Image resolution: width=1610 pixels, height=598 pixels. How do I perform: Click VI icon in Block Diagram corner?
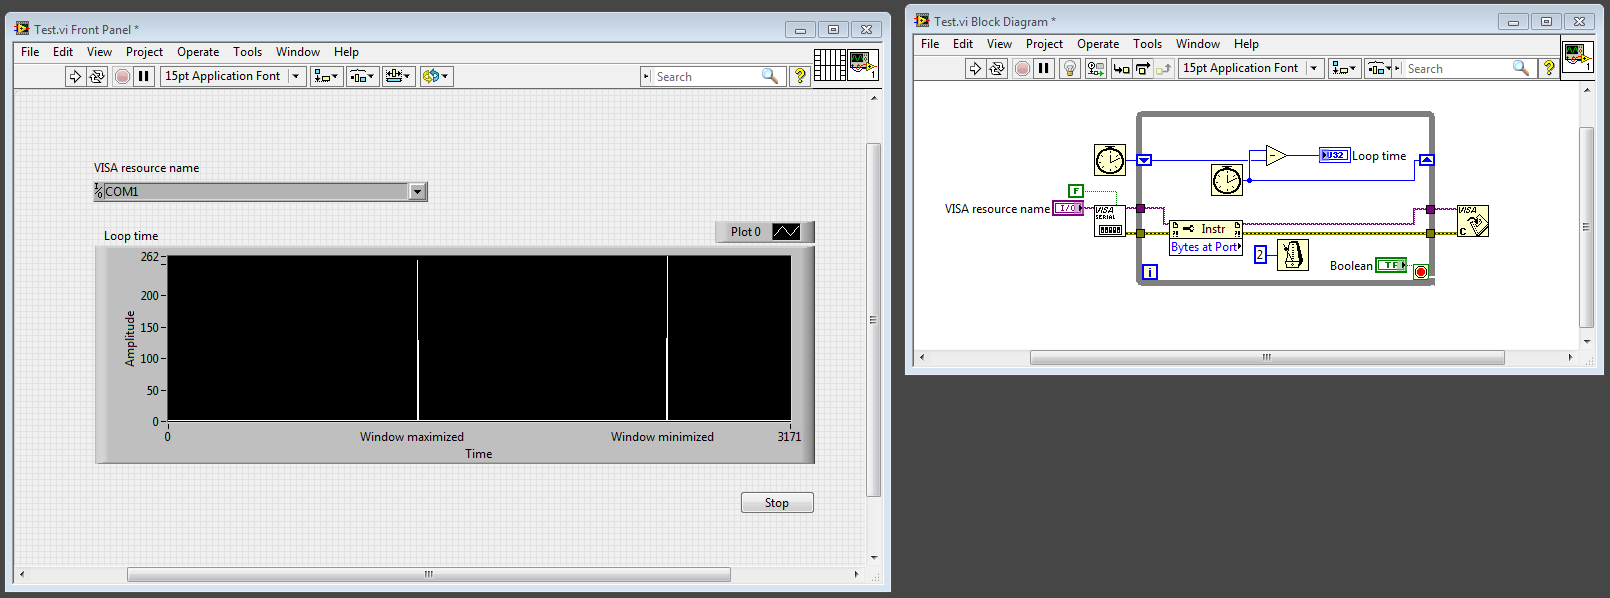coord(1578,57)
